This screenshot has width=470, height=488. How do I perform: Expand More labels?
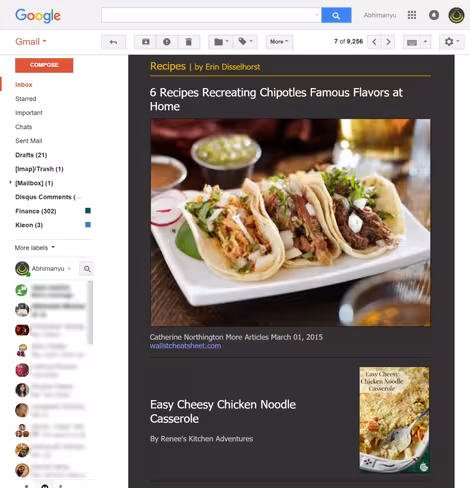35,248
